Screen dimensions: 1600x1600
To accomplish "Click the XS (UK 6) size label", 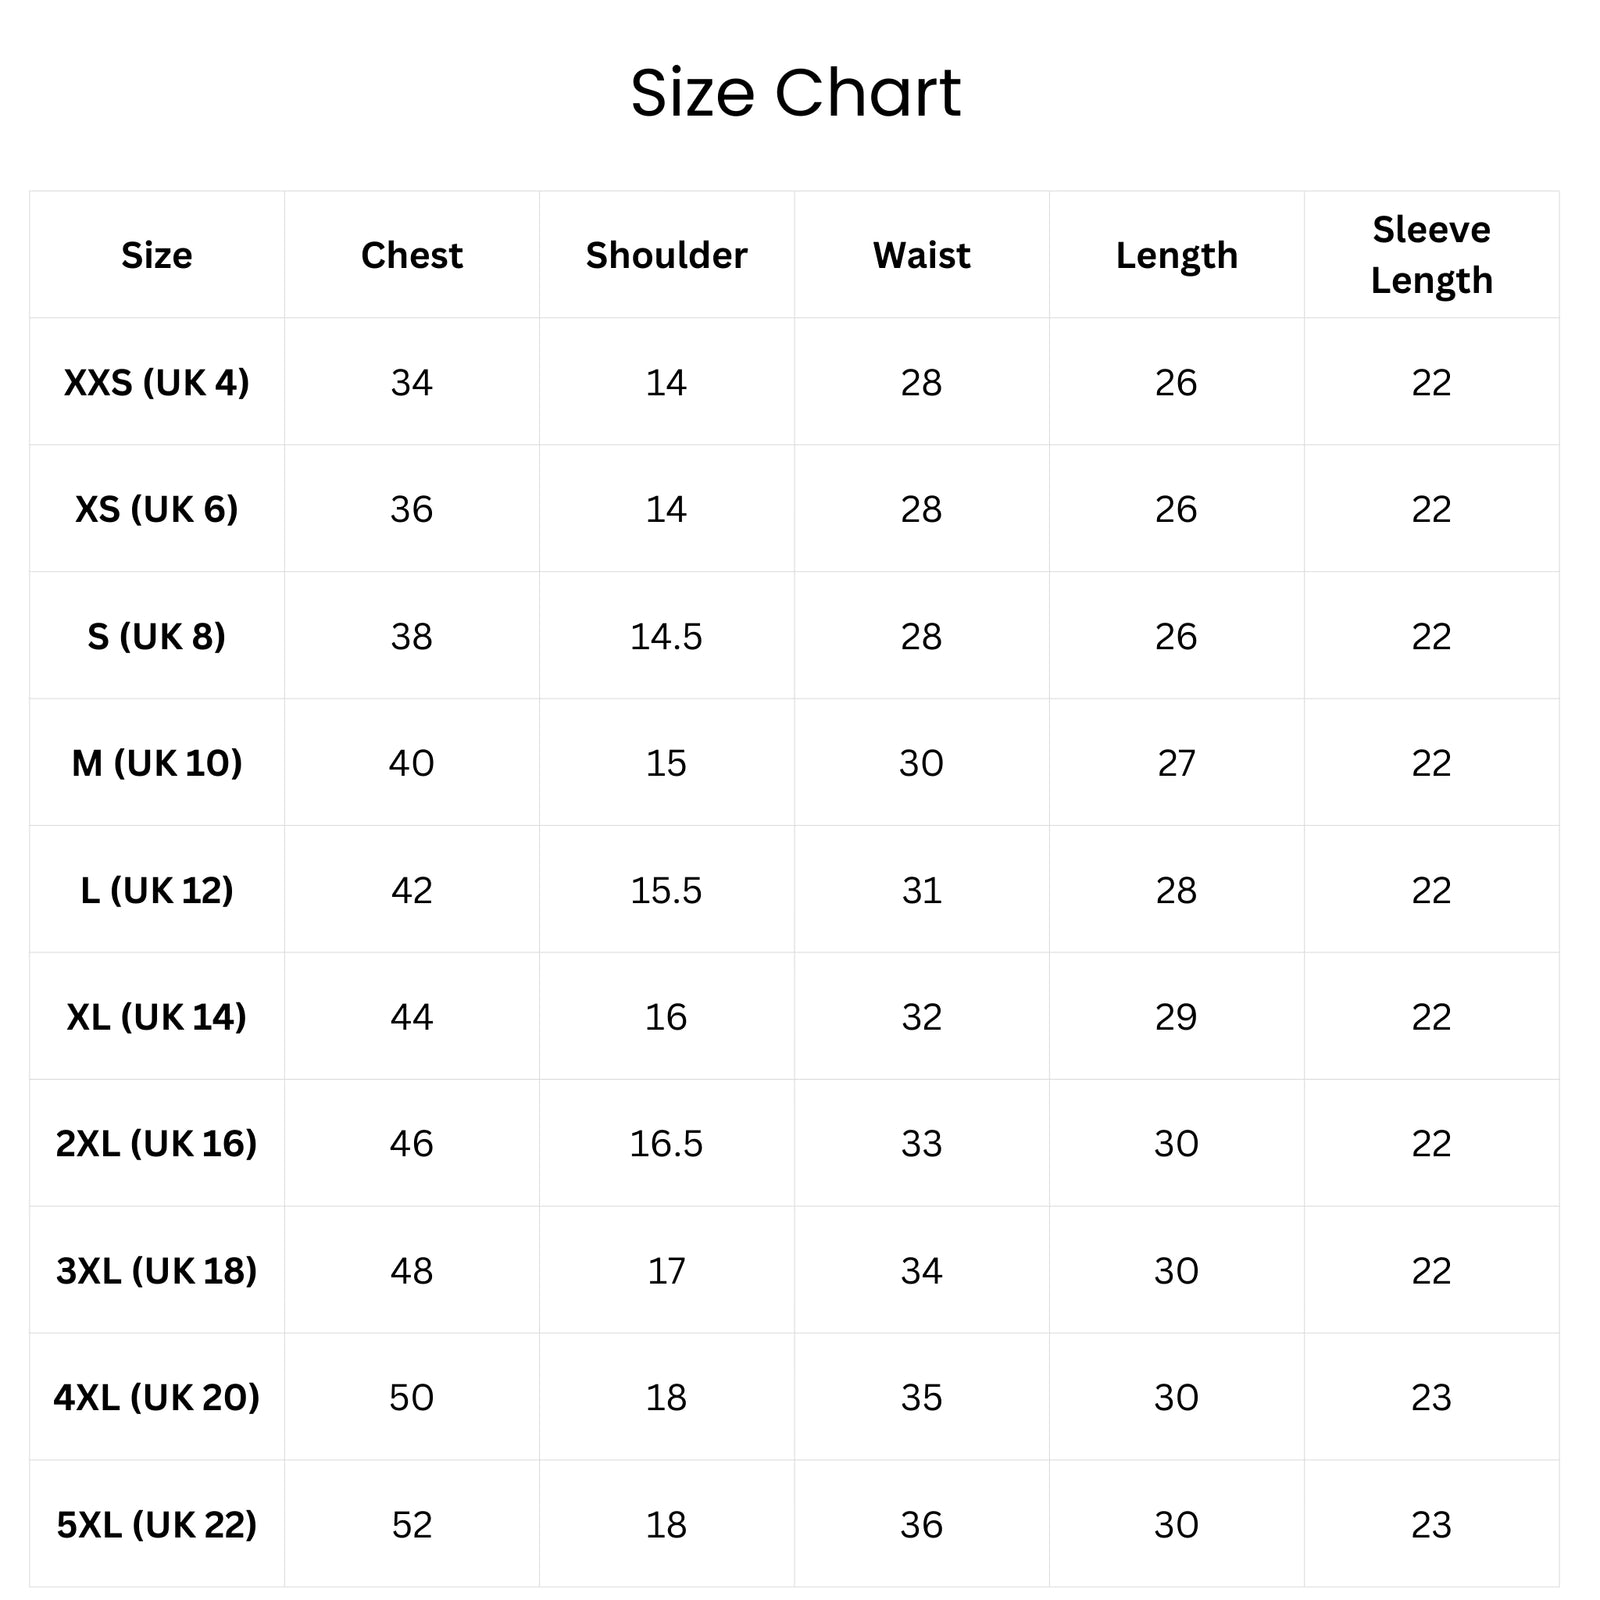I will pyautogui.click(x=157, y=509).
